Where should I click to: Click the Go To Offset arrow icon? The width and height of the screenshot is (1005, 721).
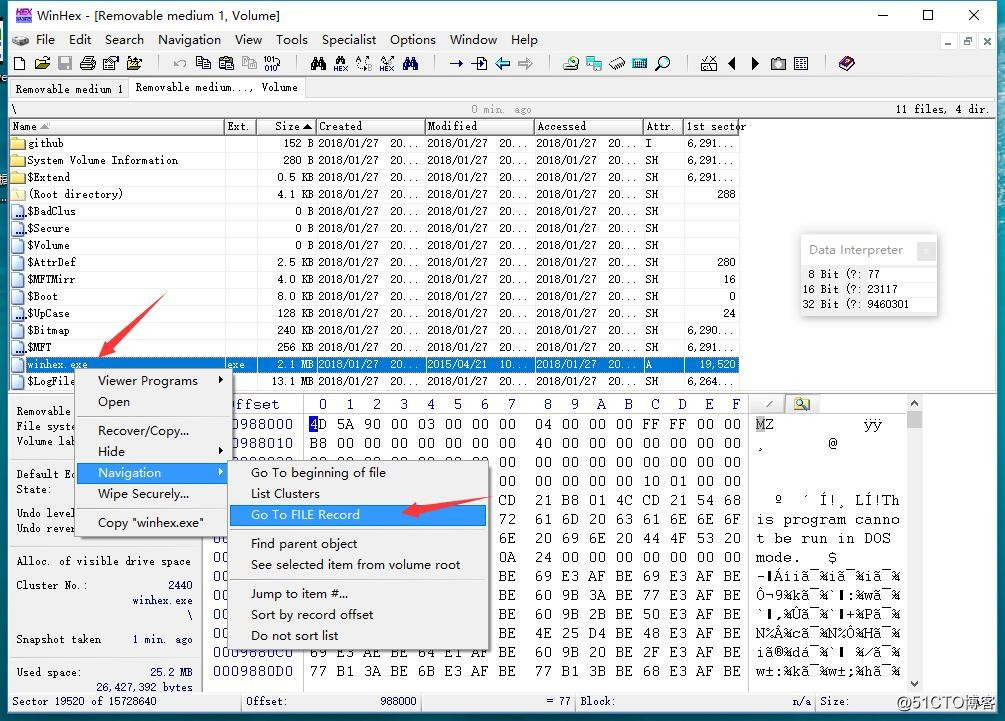(x=456, y=63)
